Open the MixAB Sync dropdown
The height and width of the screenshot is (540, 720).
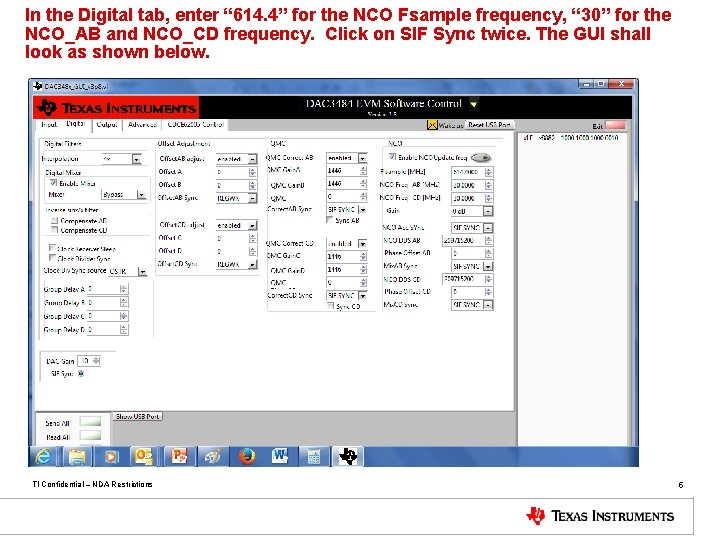488,266
